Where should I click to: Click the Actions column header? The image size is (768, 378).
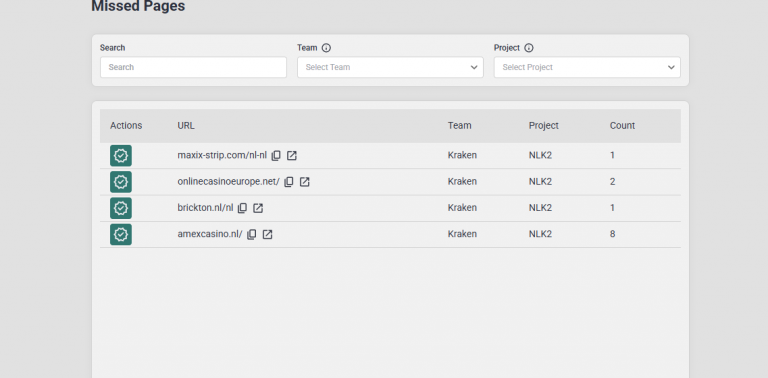pos(126,125)
